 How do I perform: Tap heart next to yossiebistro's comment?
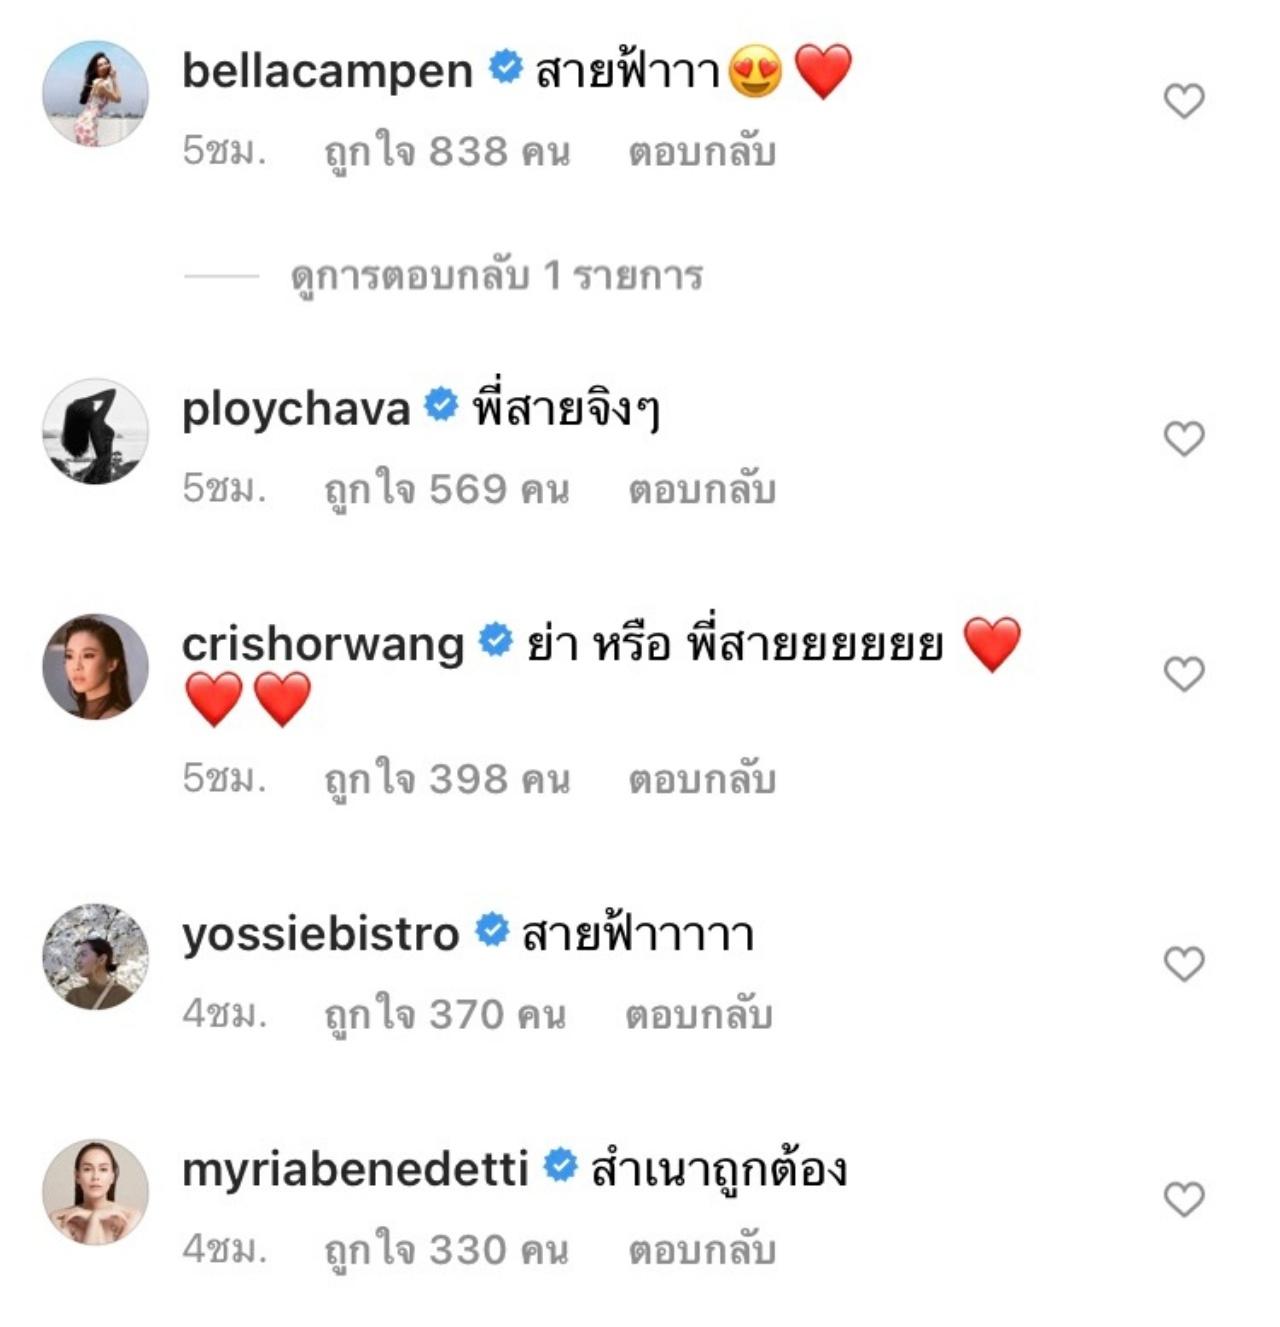click(1184, 963)
